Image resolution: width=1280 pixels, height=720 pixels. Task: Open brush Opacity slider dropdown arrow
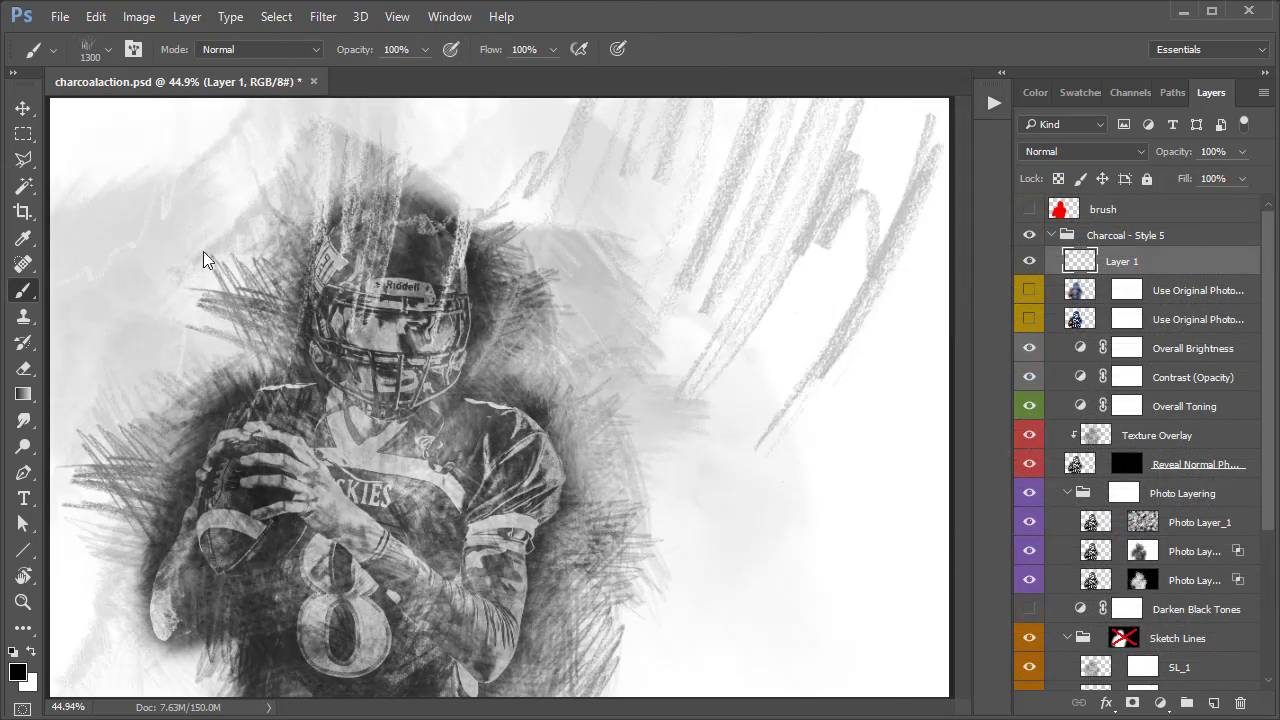point(425,50)
